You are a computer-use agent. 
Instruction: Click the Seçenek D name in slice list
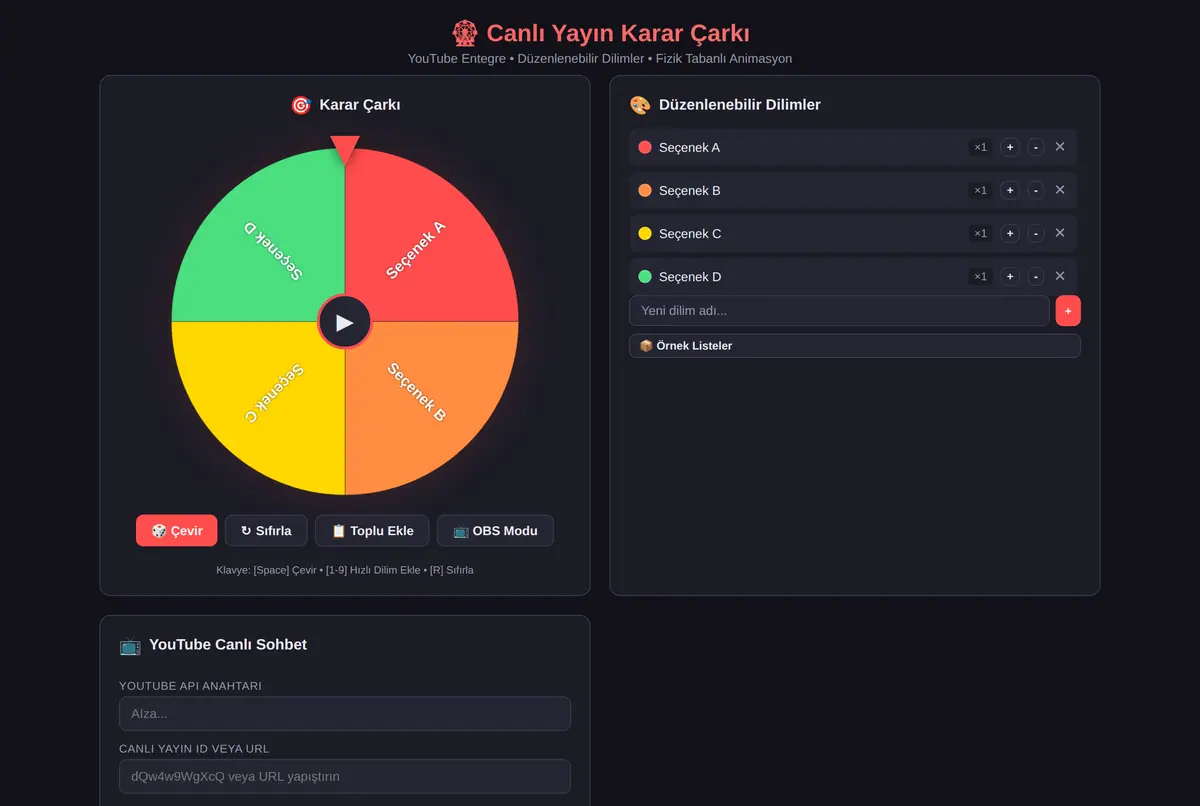pyautogui.click(x=690, y=276)
